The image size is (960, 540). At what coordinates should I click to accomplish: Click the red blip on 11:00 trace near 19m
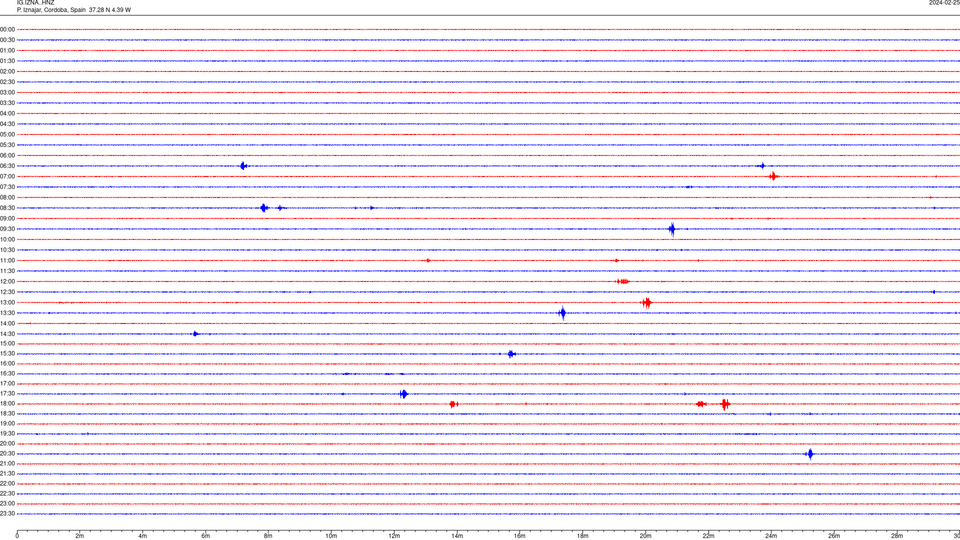point(617,261)
